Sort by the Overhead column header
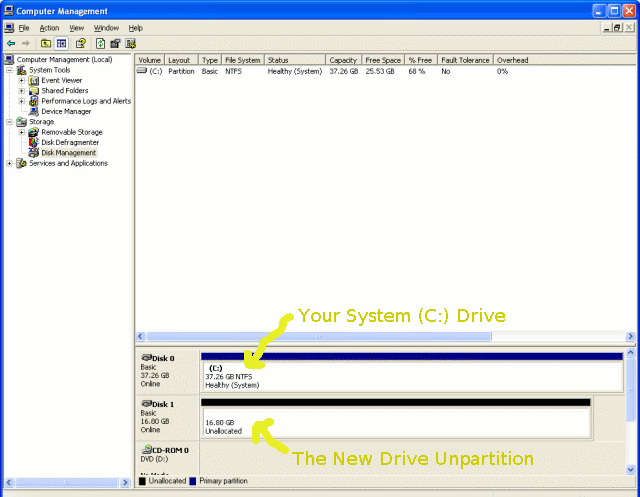This screenshot has height=497, width=640. tap(564, 60)
